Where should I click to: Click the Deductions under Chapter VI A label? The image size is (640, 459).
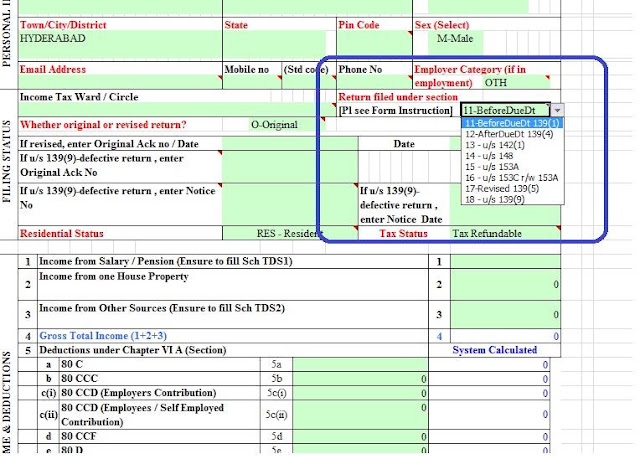(x=133, y=350)
